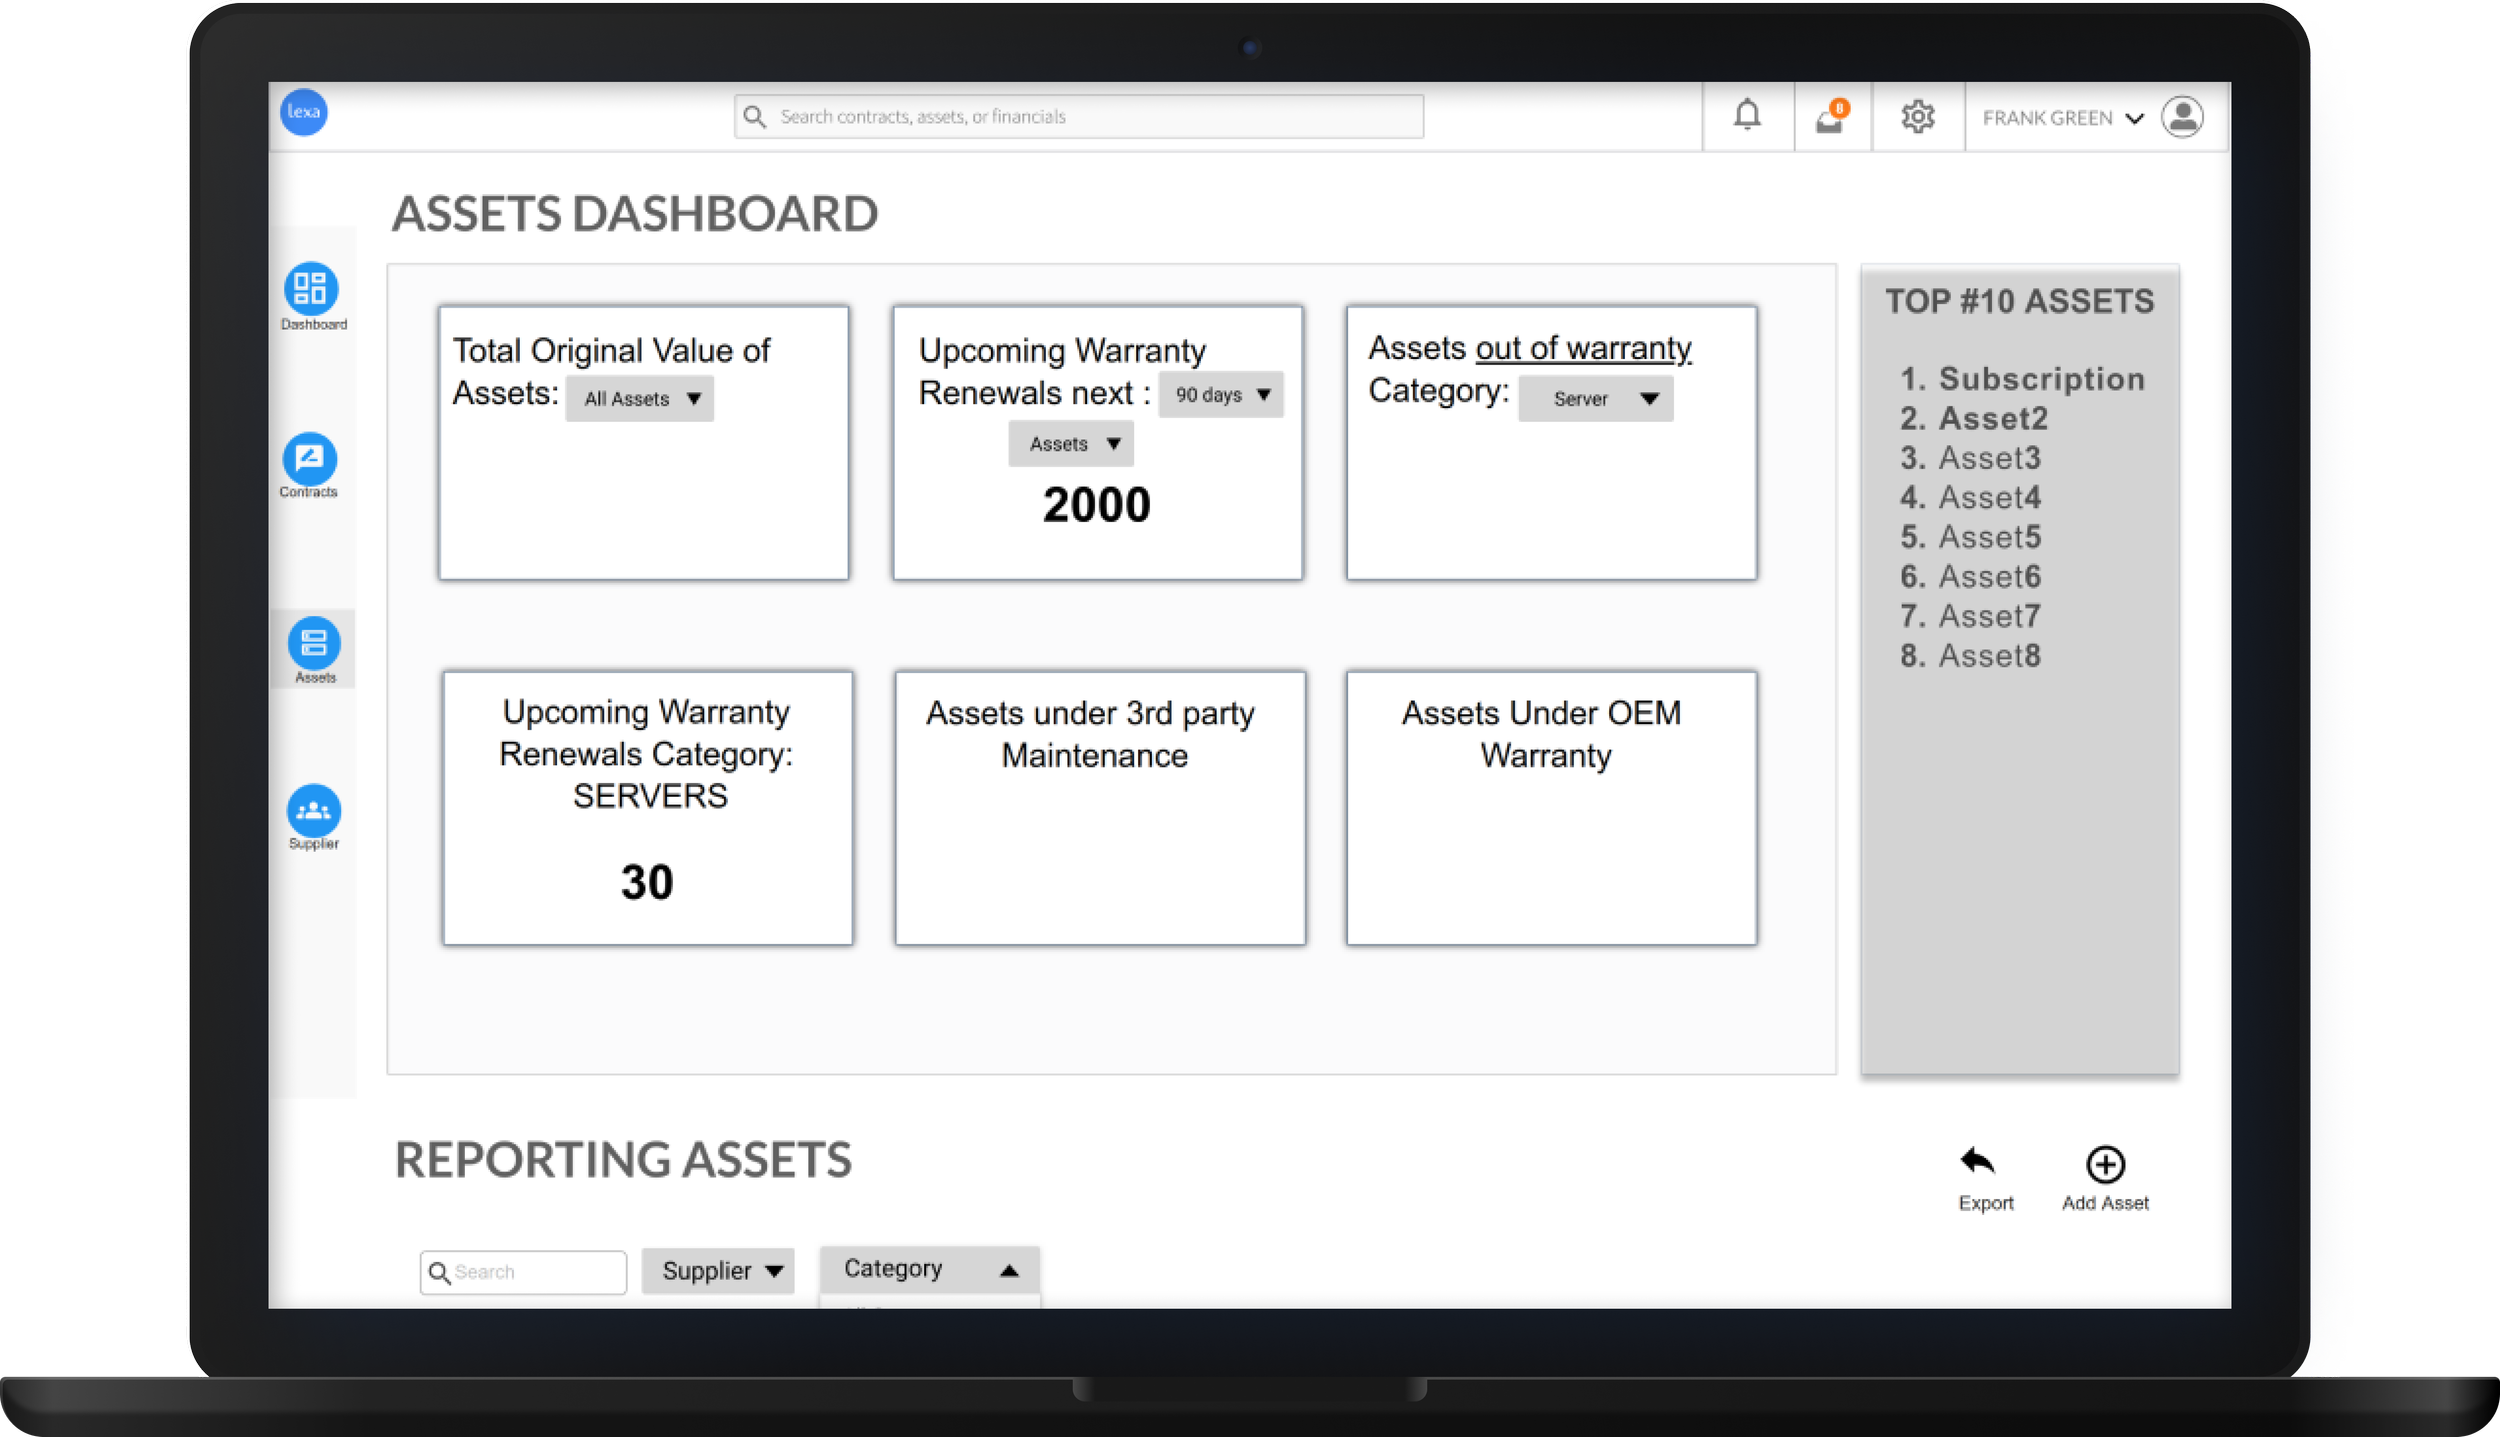Open the 90 days dropdown
This screenshot has height=1437, width=2500.
tap(1221, 395)
